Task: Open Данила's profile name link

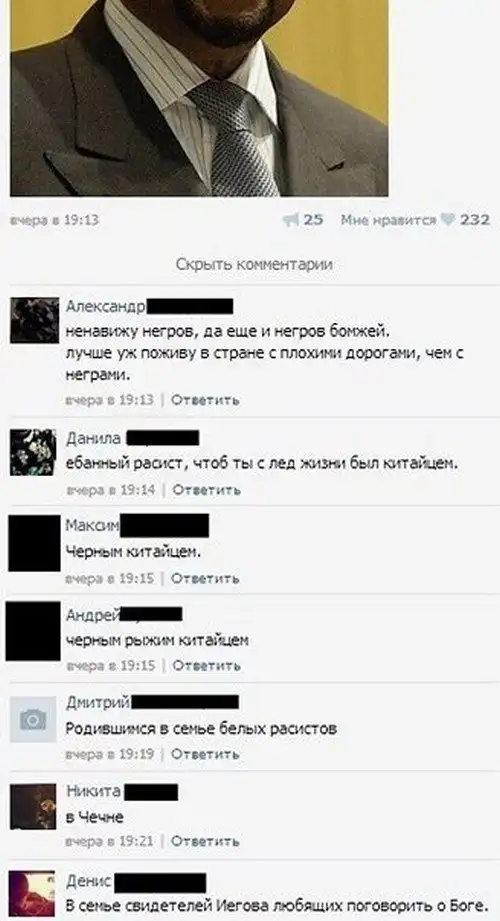Action: pyautogui.click(x=93, y=438)
